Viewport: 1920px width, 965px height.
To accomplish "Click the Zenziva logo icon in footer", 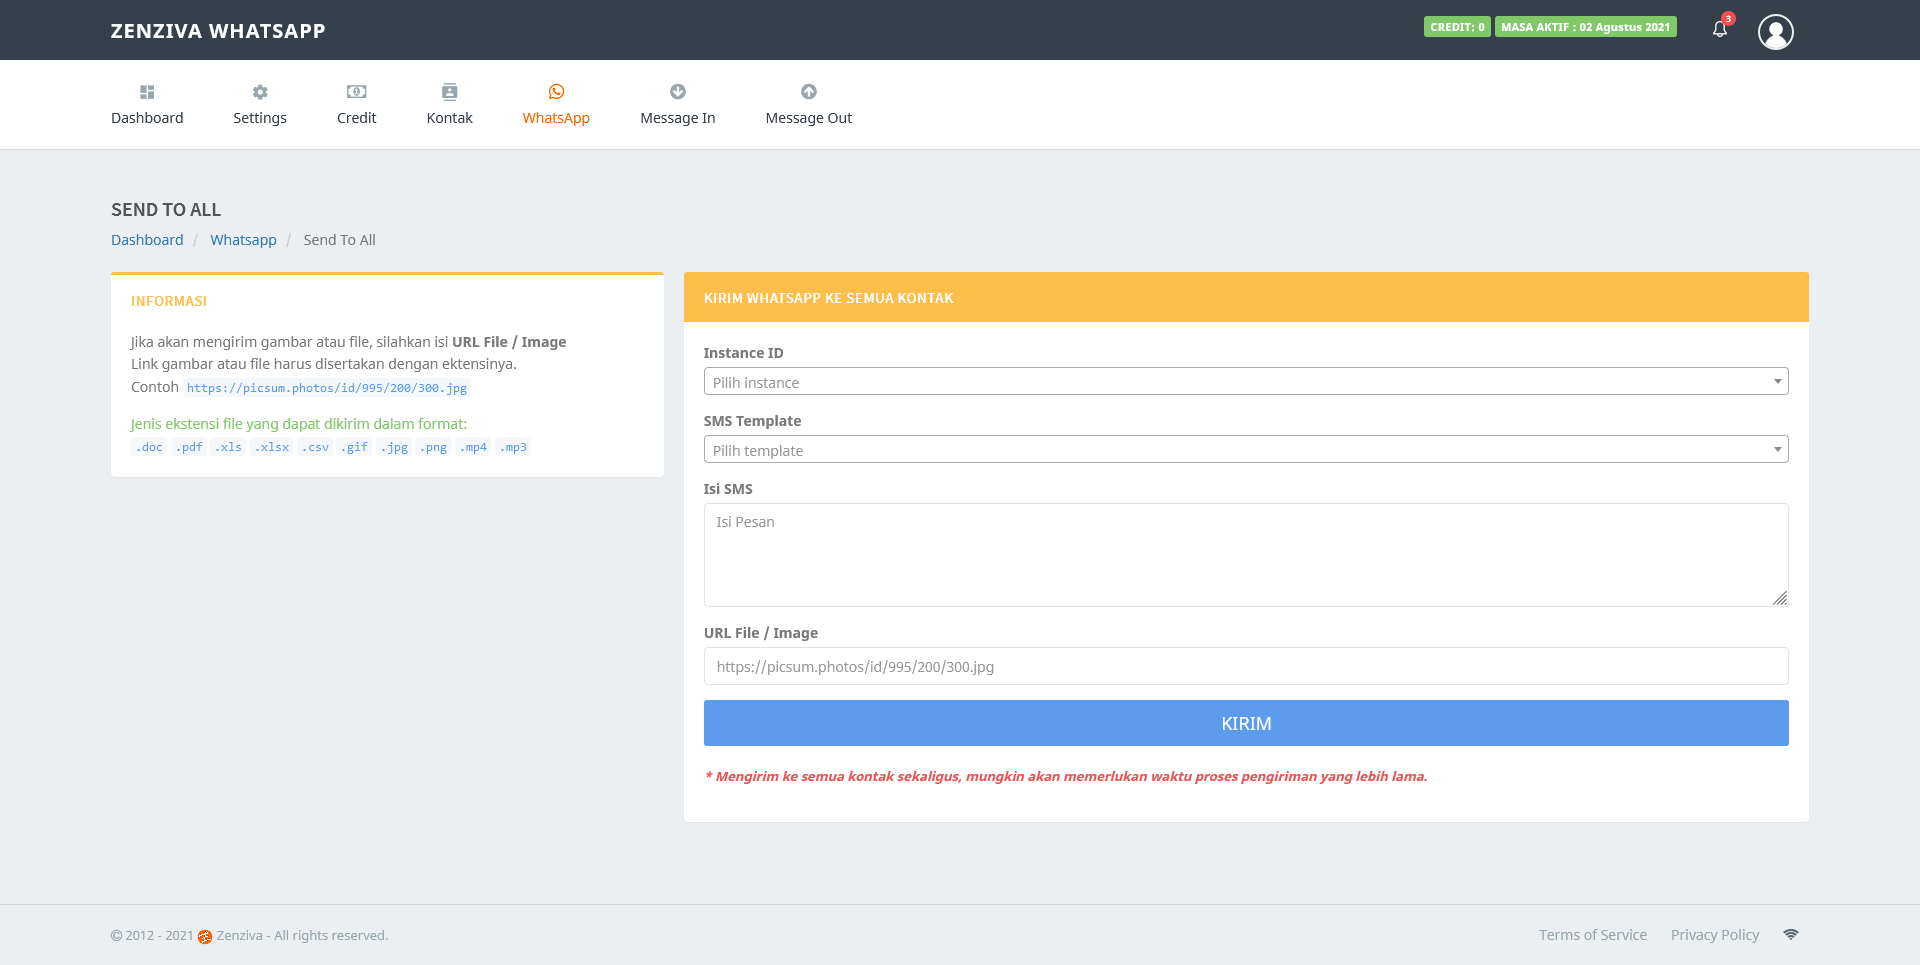I will pos(205,937).
